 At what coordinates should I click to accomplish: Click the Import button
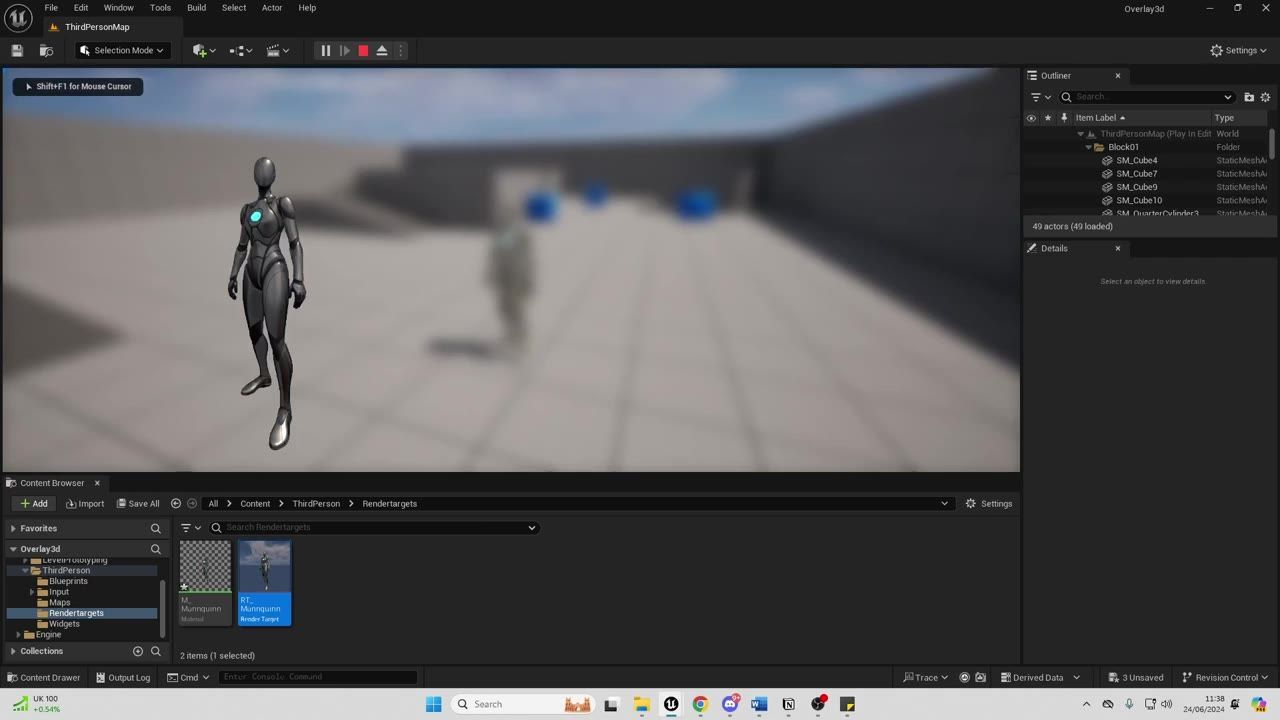[x=85, y=504]
